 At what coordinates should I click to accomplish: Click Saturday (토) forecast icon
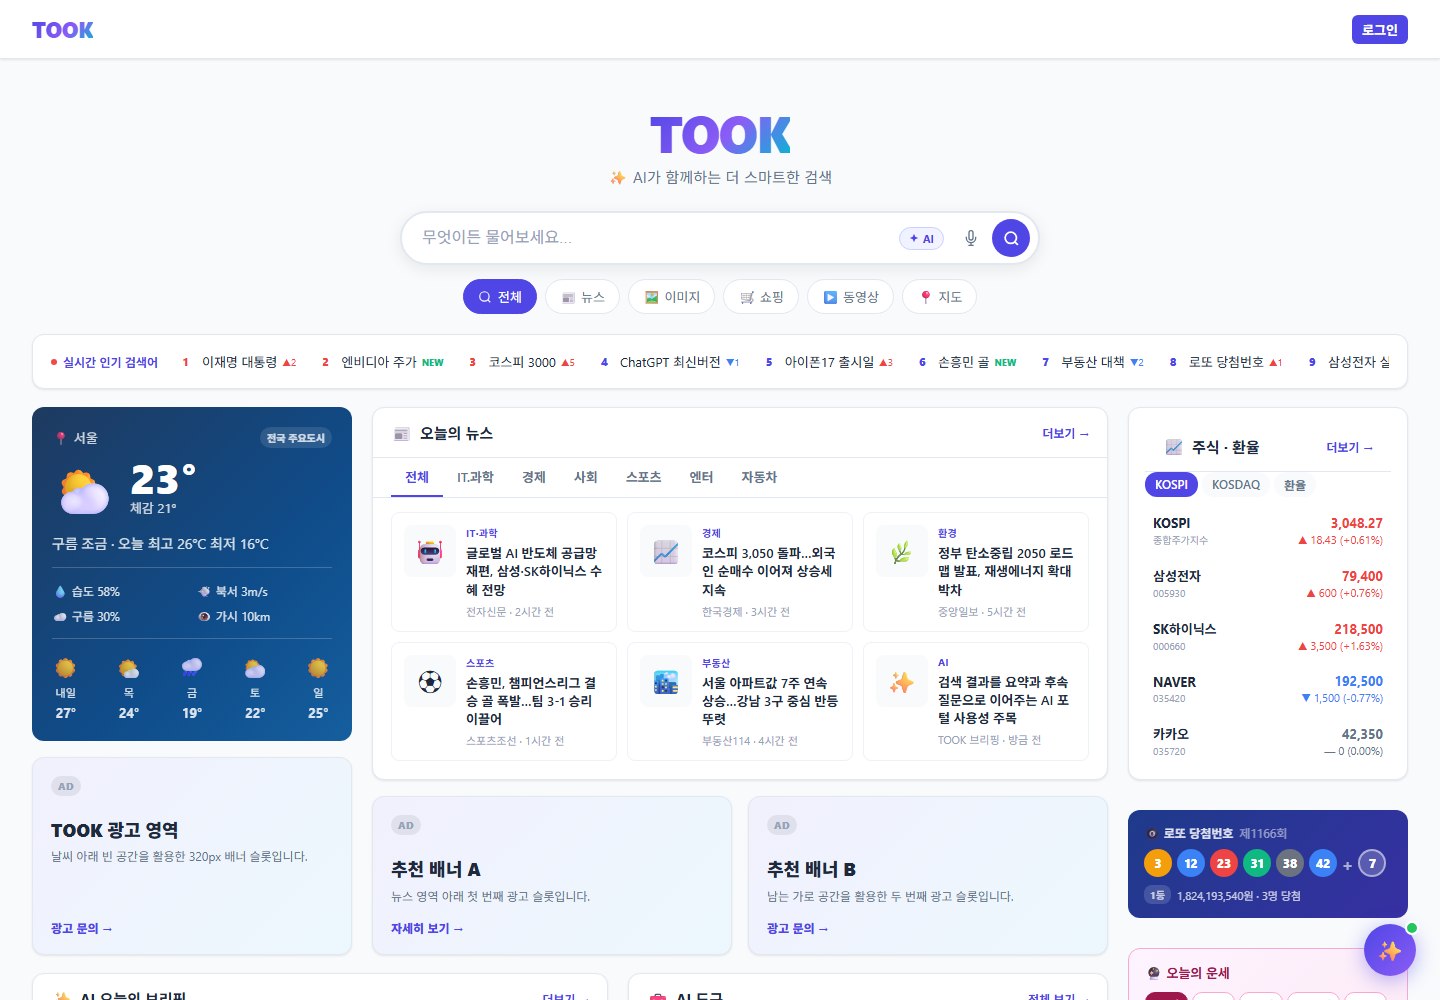[x=255, y=668]
